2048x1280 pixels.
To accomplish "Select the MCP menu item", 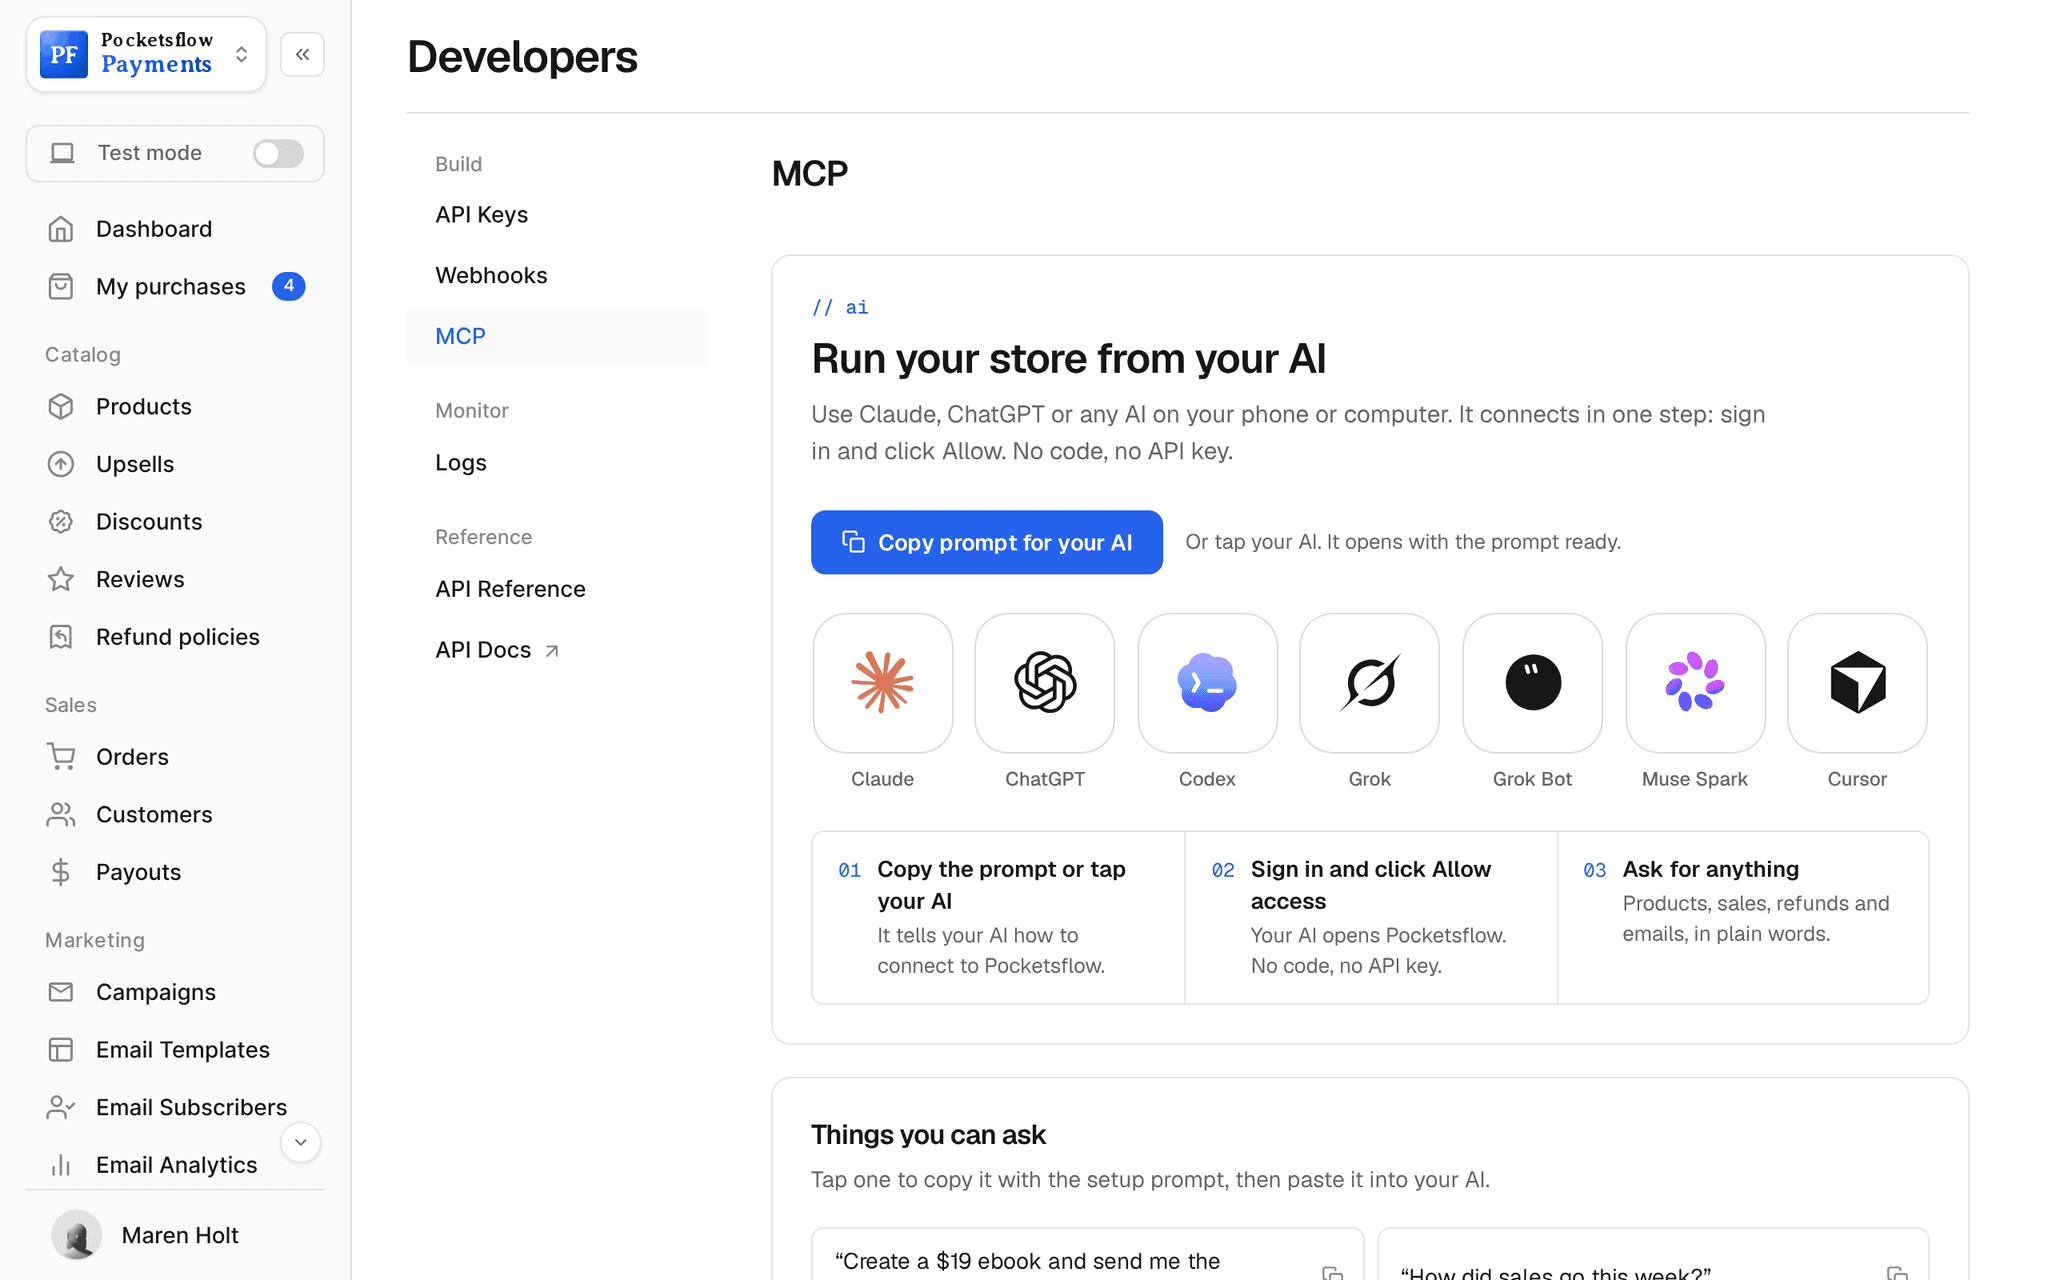I will (556, 337).
